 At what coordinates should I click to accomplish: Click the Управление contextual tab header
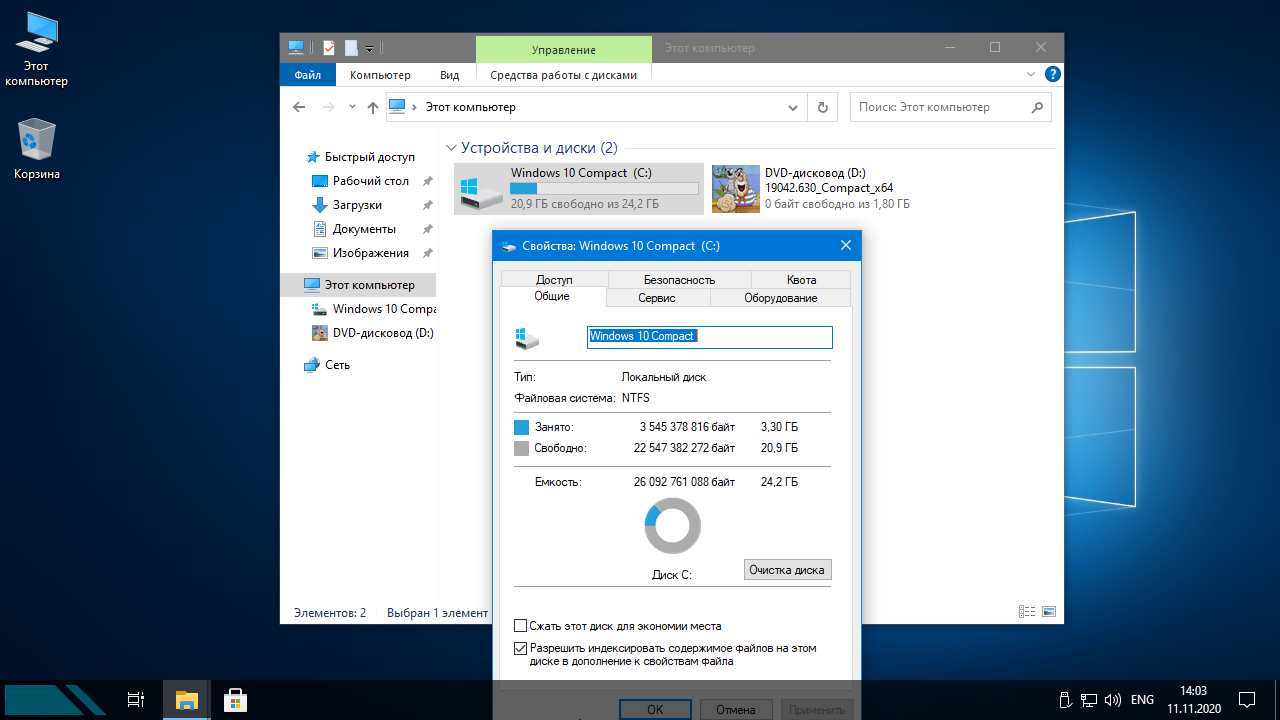click(563, 49)
